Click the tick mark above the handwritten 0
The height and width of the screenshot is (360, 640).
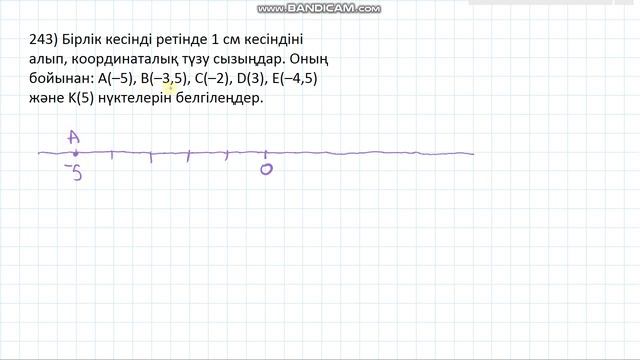click(x=266, y=155)
